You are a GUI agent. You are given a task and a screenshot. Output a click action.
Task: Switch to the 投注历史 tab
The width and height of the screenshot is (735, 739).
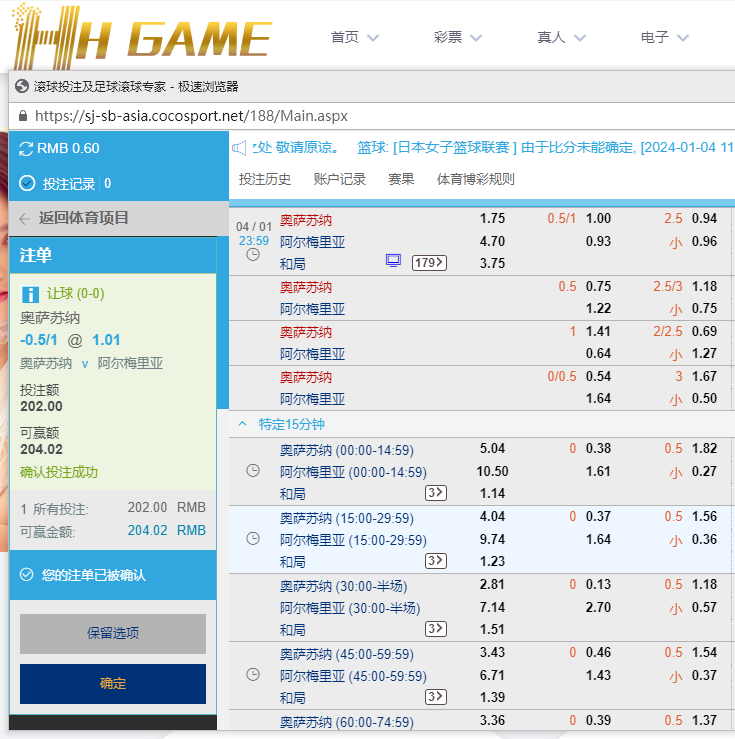point(265,180)
